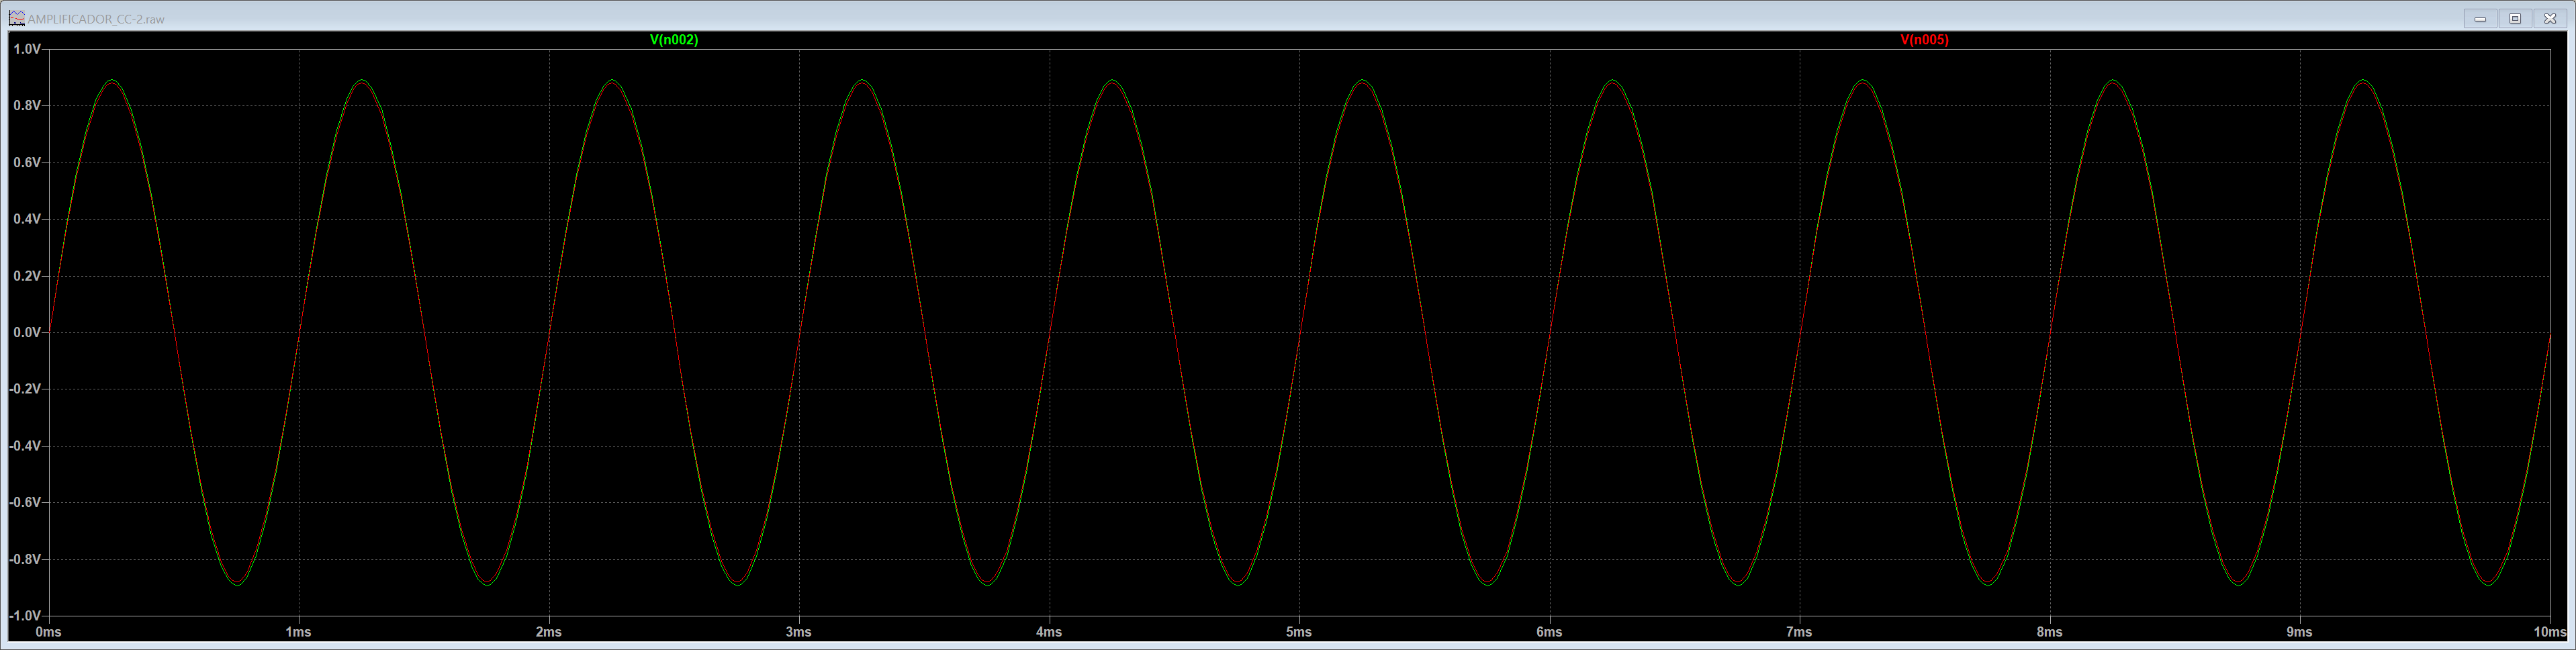The image size is (2576, 650).
Task: Click the 8ms time axis tick label
Action: coord(2049,632)
